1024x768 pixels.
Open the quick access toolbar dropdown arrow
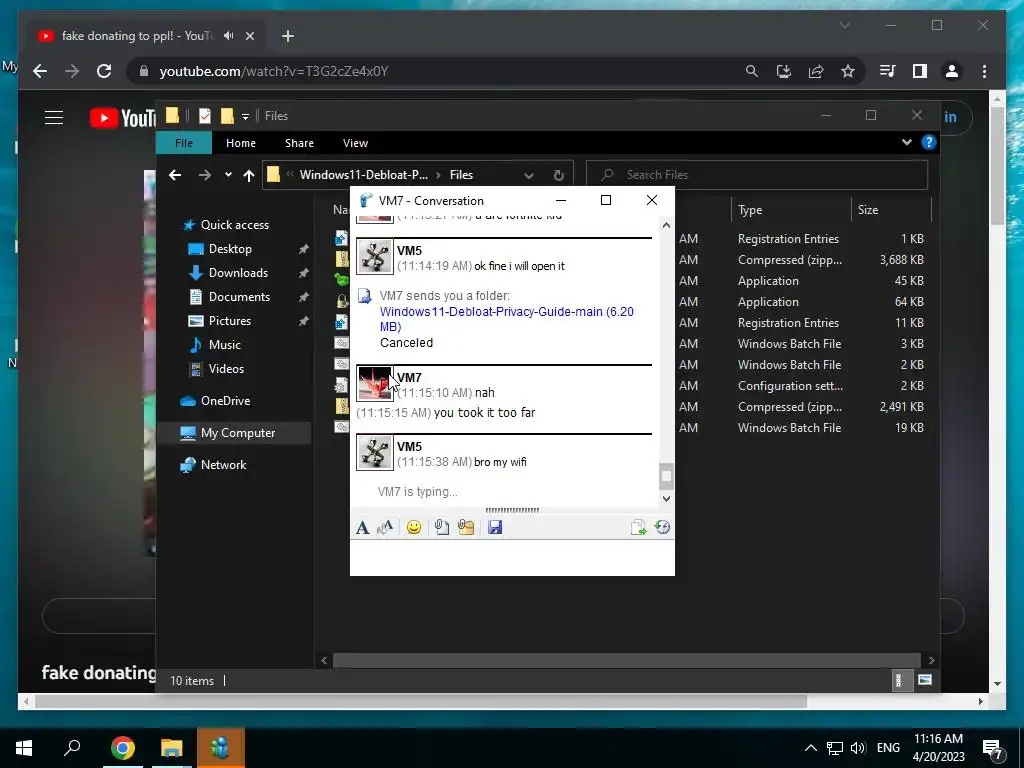pos(246,116)
